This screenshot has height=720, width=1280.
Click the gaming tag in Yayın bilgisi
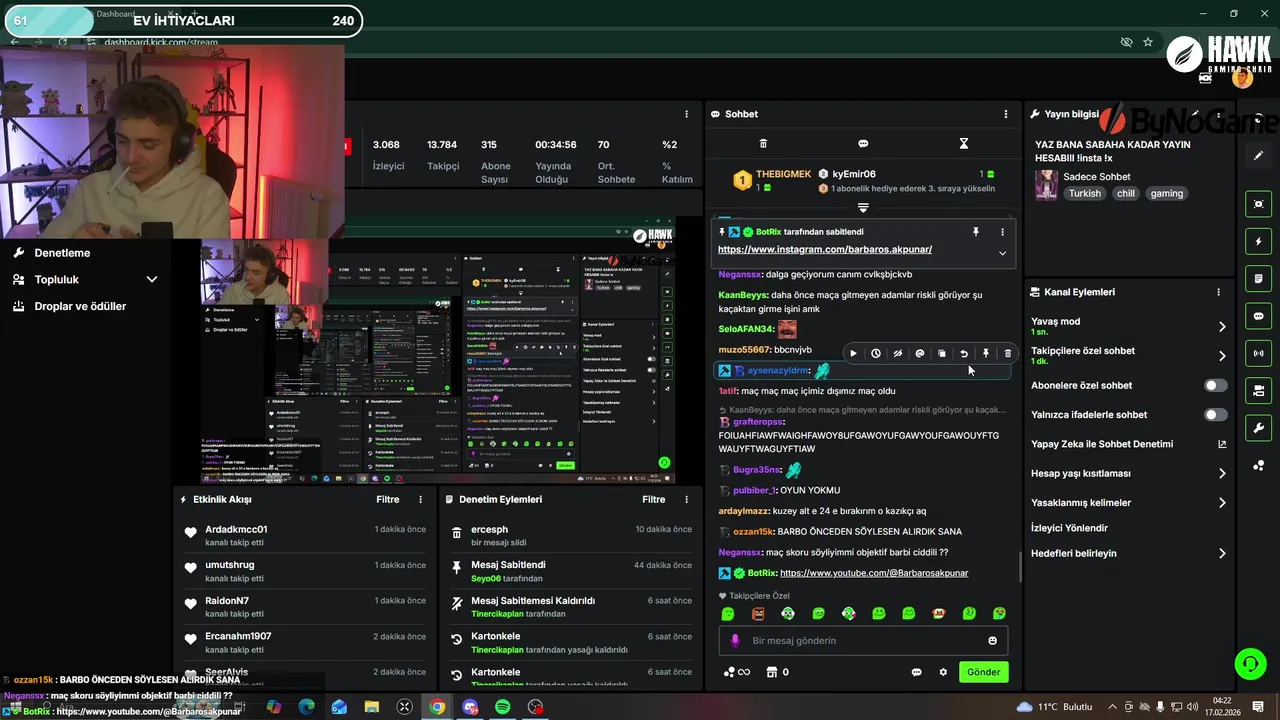tap(1166, 194)
